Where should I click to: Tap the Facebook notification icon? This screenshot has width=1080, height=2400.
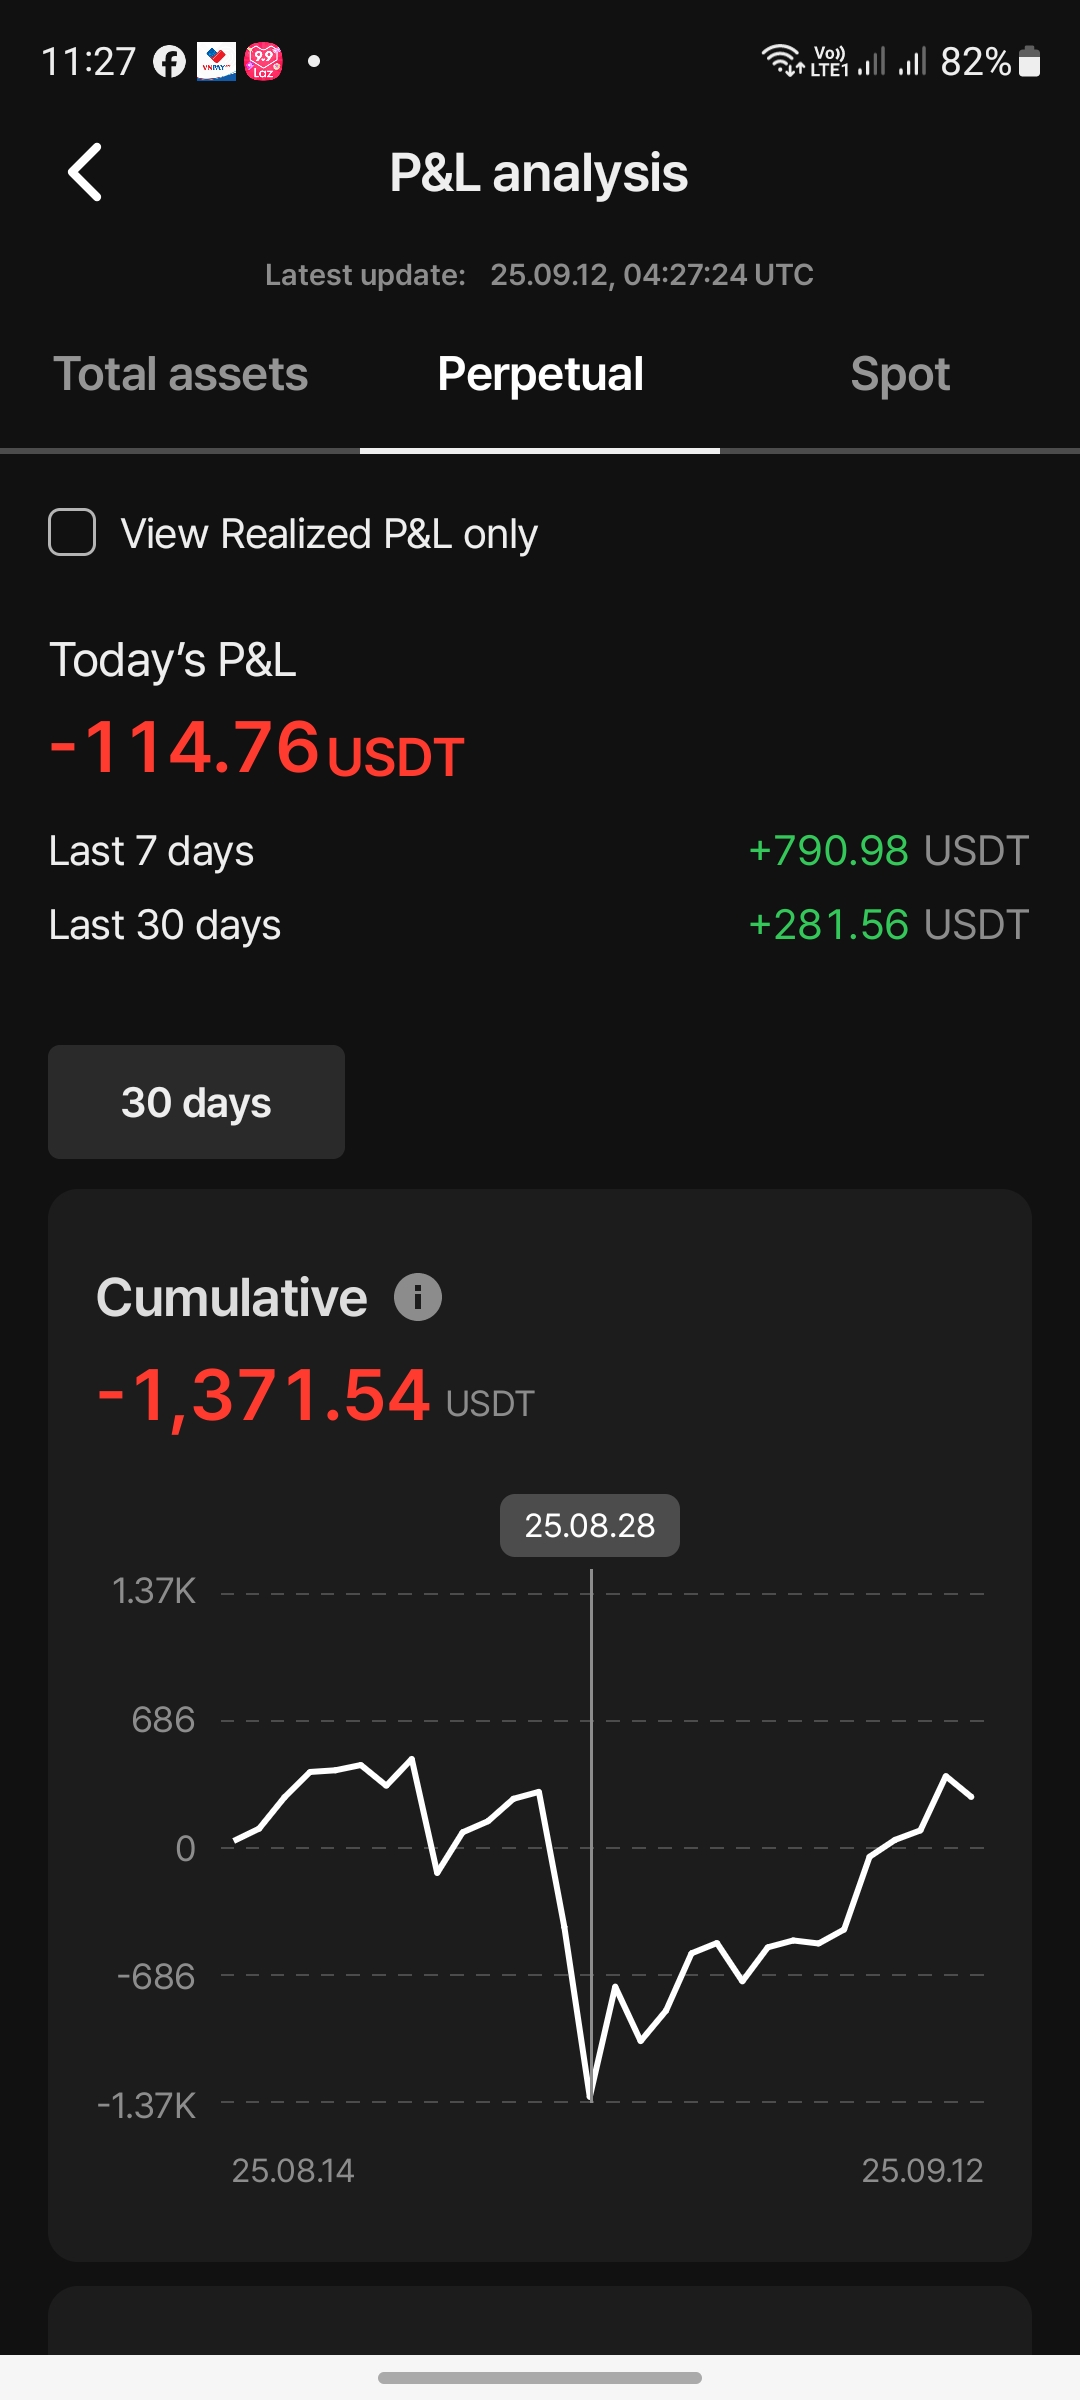pyautogui.click(x=169, y=62)
